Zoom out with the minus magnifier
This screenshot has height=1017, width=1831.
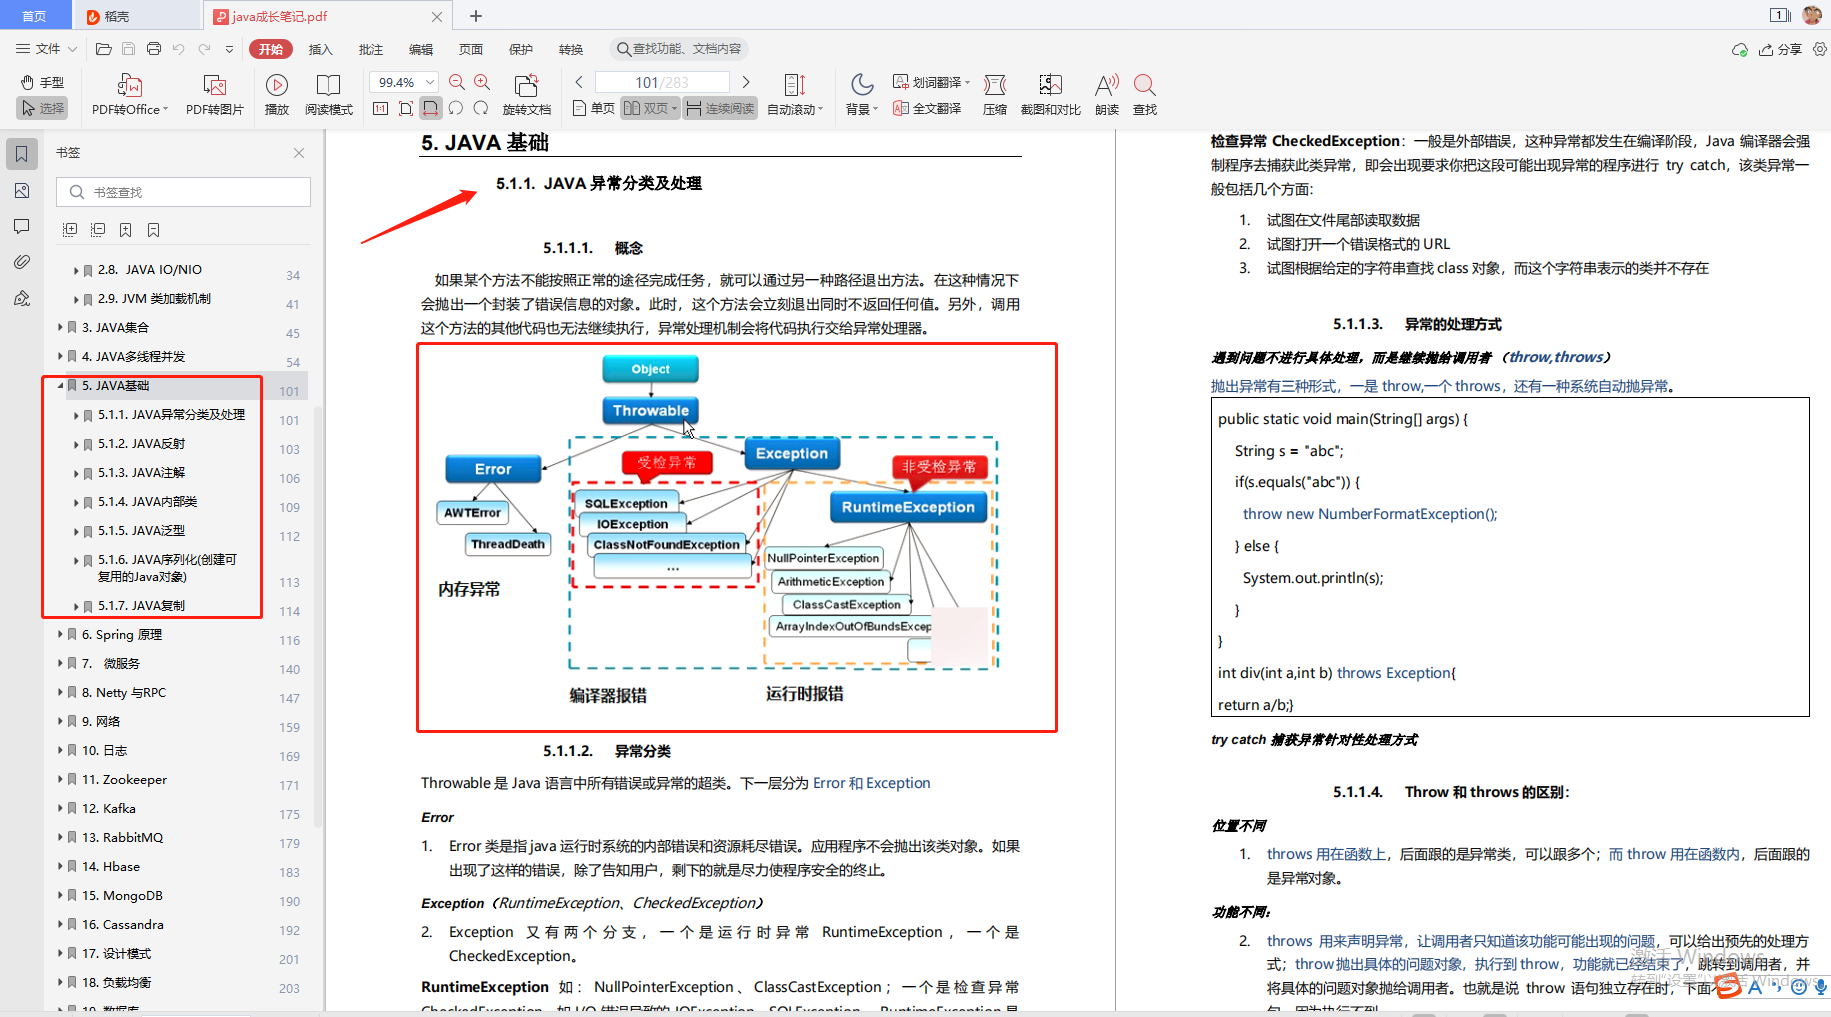click(457, 82)
